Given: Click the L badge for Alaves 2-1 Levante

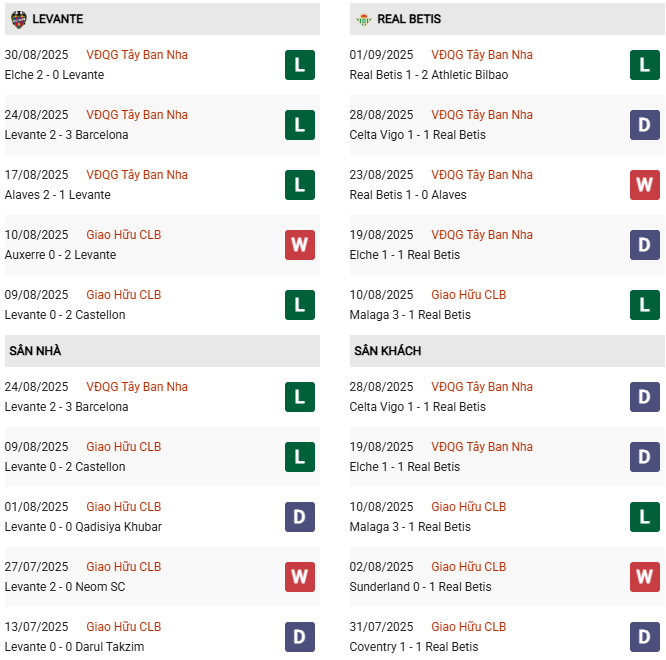Looking at the screenshot, I should pos(300,185).
